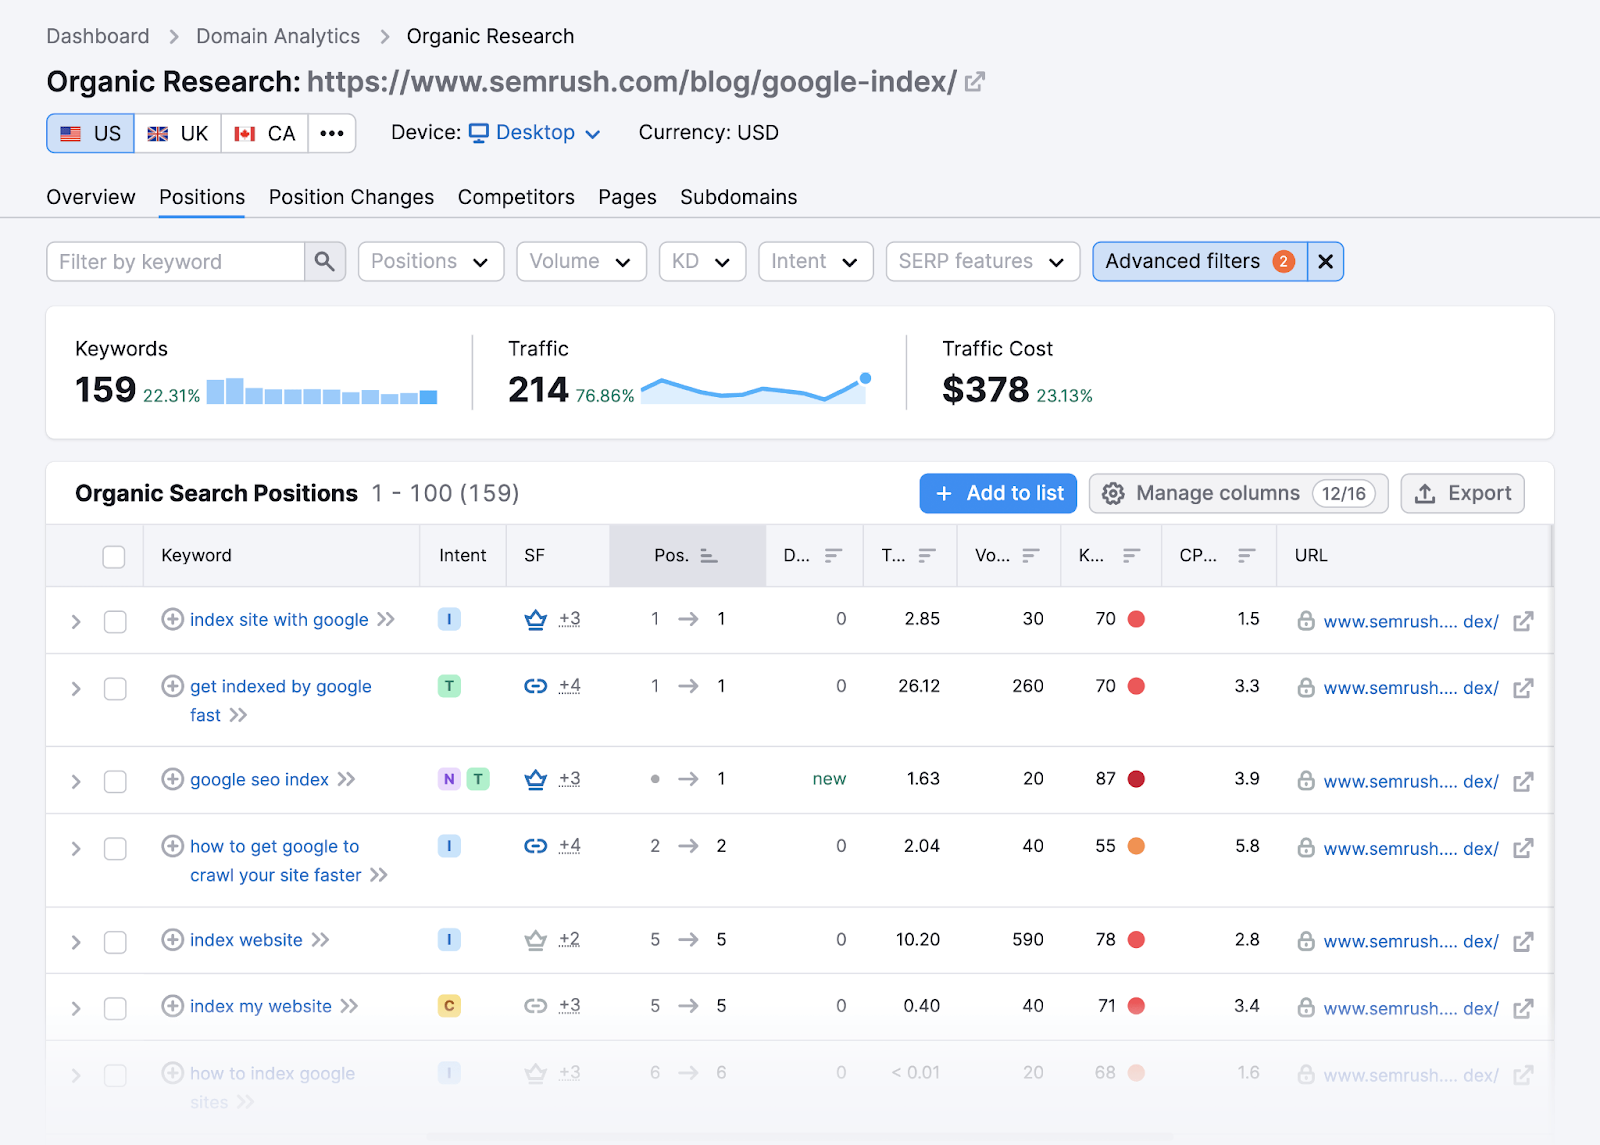Click the Add to list button
The height and width of the screenshot is (1145, 1600).
click(x=997, y=493)
